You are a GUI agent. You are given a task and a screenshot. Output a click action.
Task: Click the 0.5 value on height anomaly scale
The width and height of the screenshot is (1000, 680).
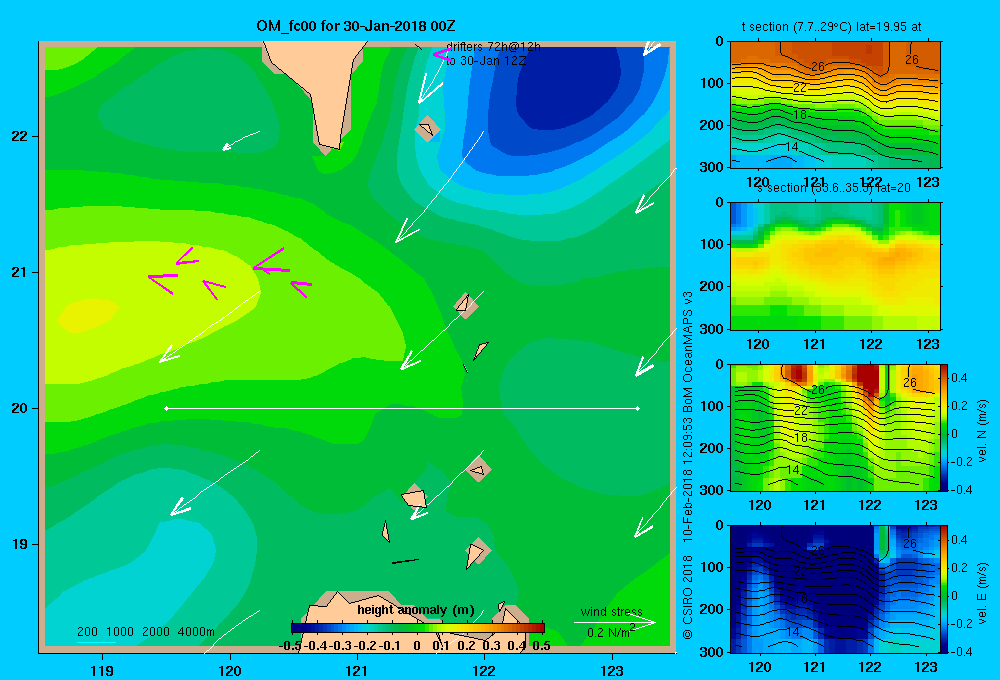coord(541,646)
